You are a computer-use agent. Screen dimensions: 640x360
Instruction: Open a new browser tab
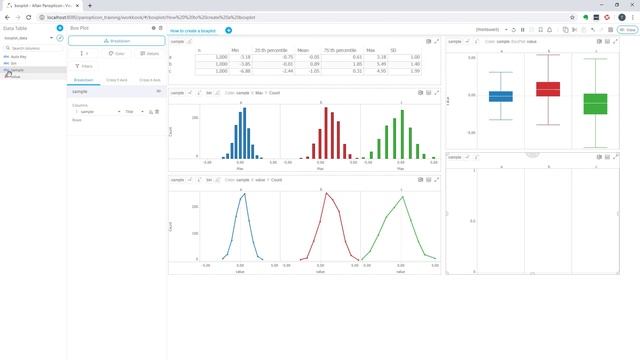coord(90,6)
